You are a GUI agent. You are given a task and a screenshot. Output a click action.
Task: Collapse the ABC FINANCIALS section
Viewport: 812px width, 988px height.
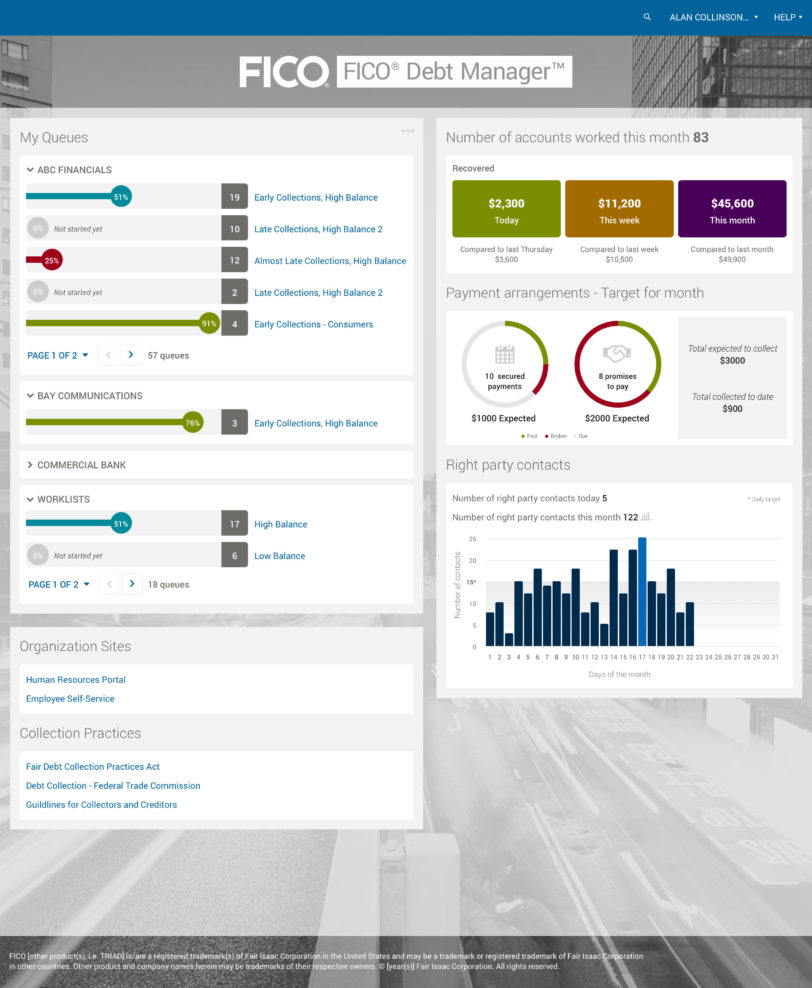click(x=31, y=170)
